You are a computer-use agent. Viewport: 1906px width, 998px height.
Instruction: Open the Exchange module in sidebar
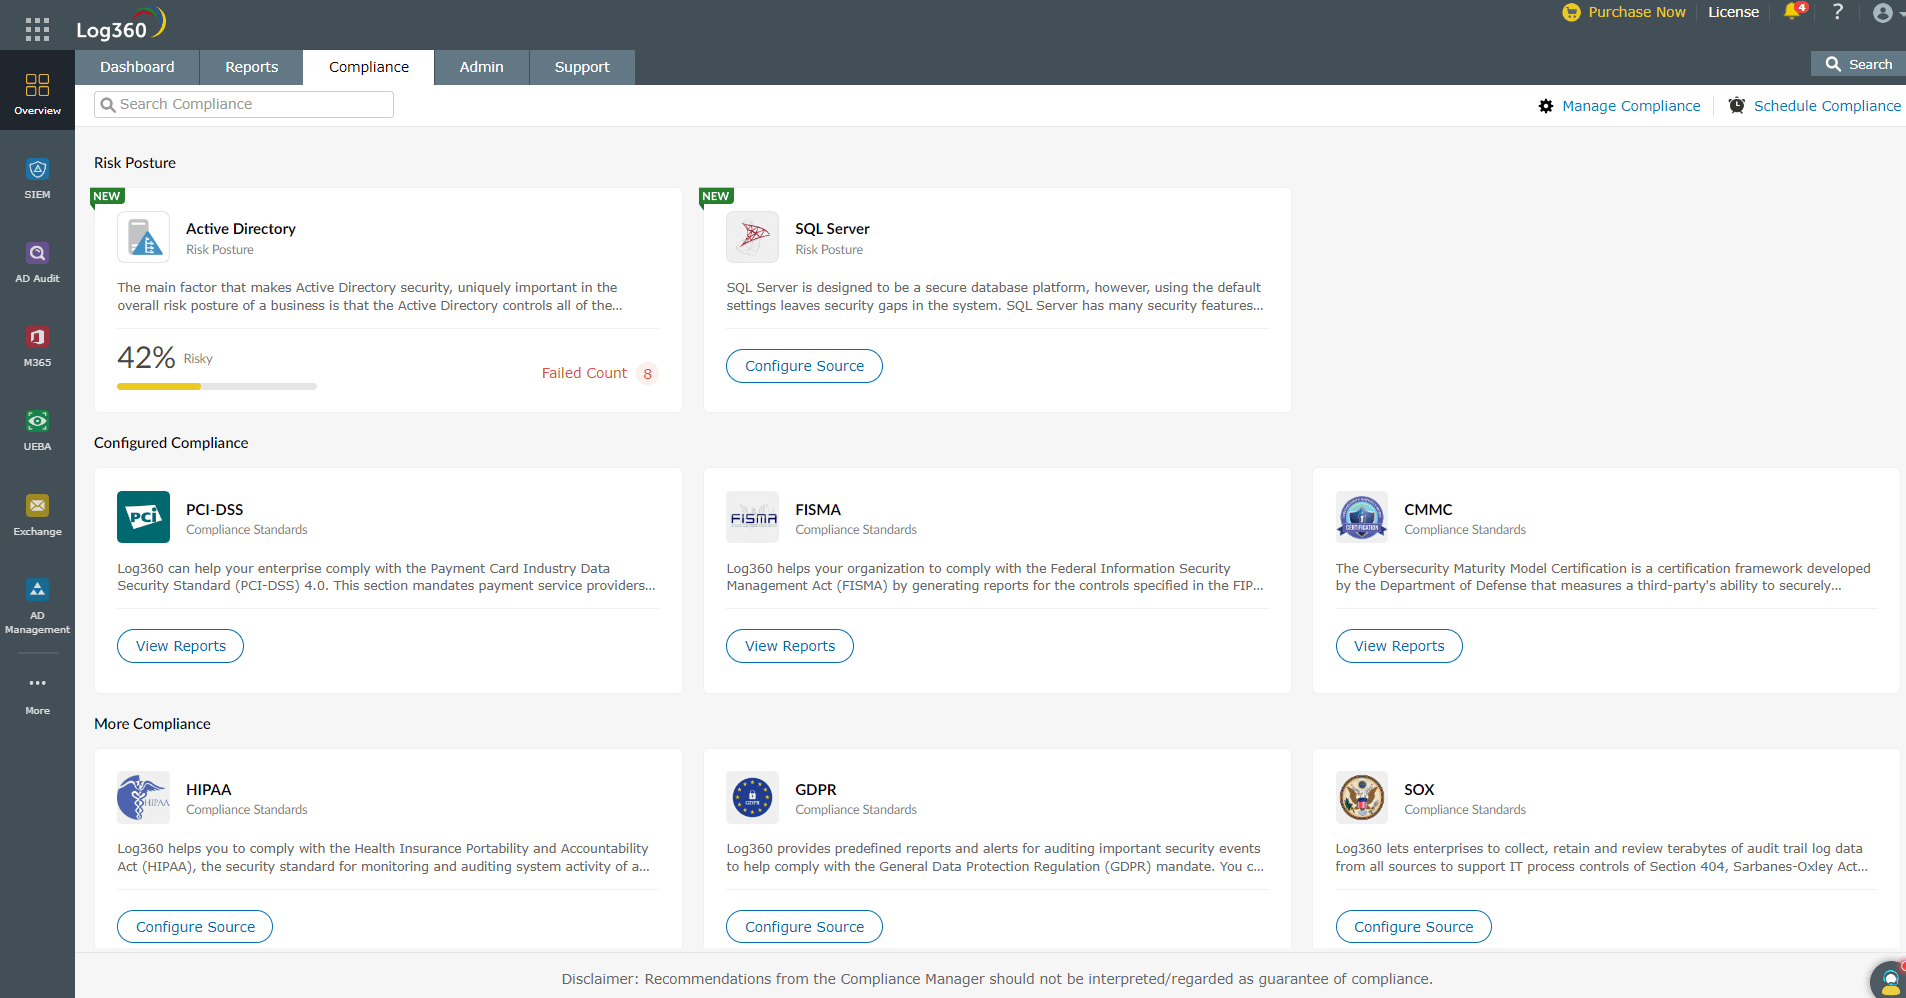pyautogui.click(x=37, y=515)
